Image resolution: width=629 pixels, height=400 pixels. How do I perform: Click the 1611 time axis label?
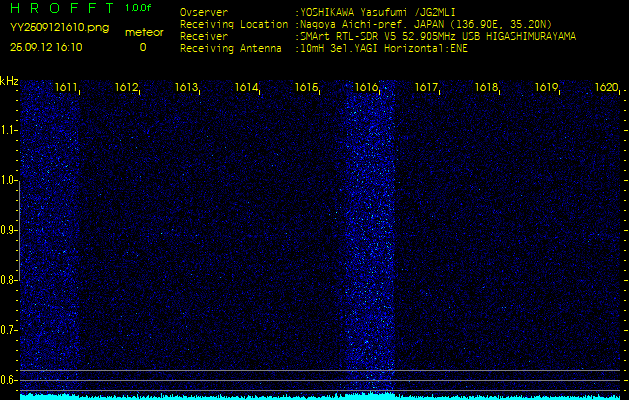pos(67,87)
